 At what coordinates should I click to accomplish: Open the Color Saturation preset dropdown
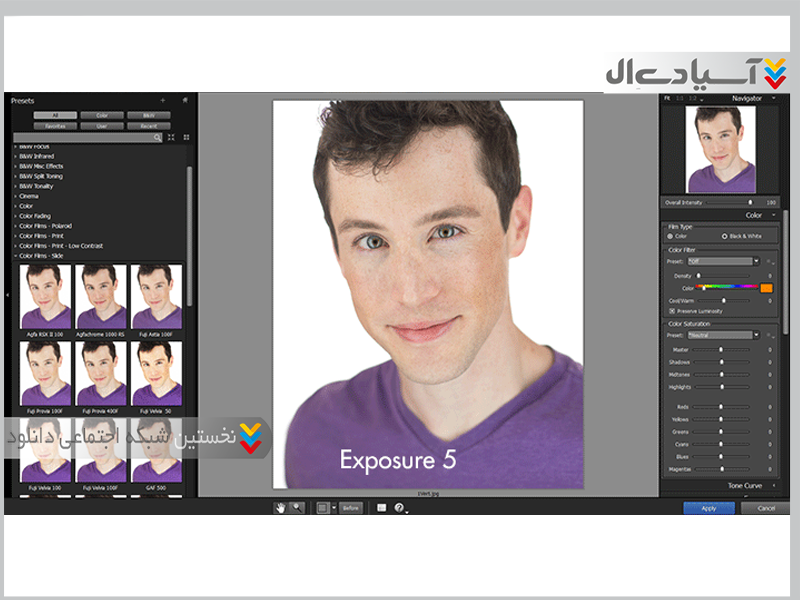click(756, 335)
